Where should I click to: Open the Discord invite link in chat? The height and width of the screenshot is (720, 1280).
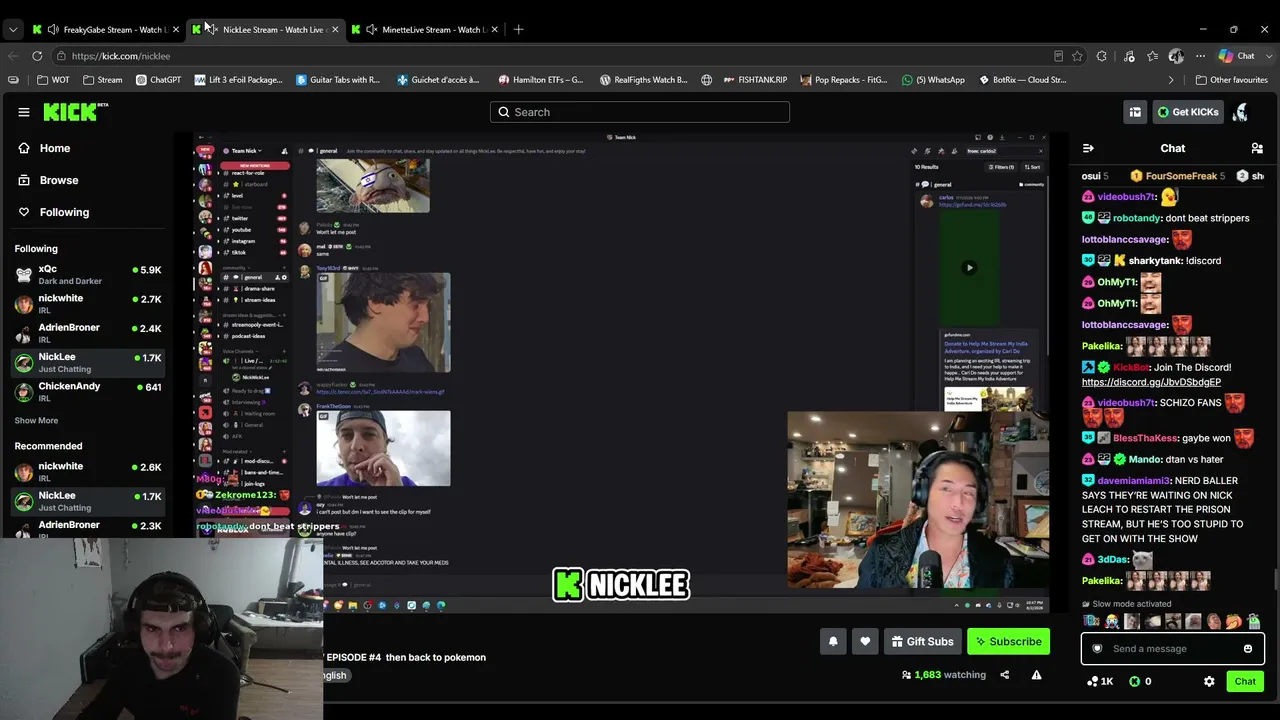(x=1151, y=382)
